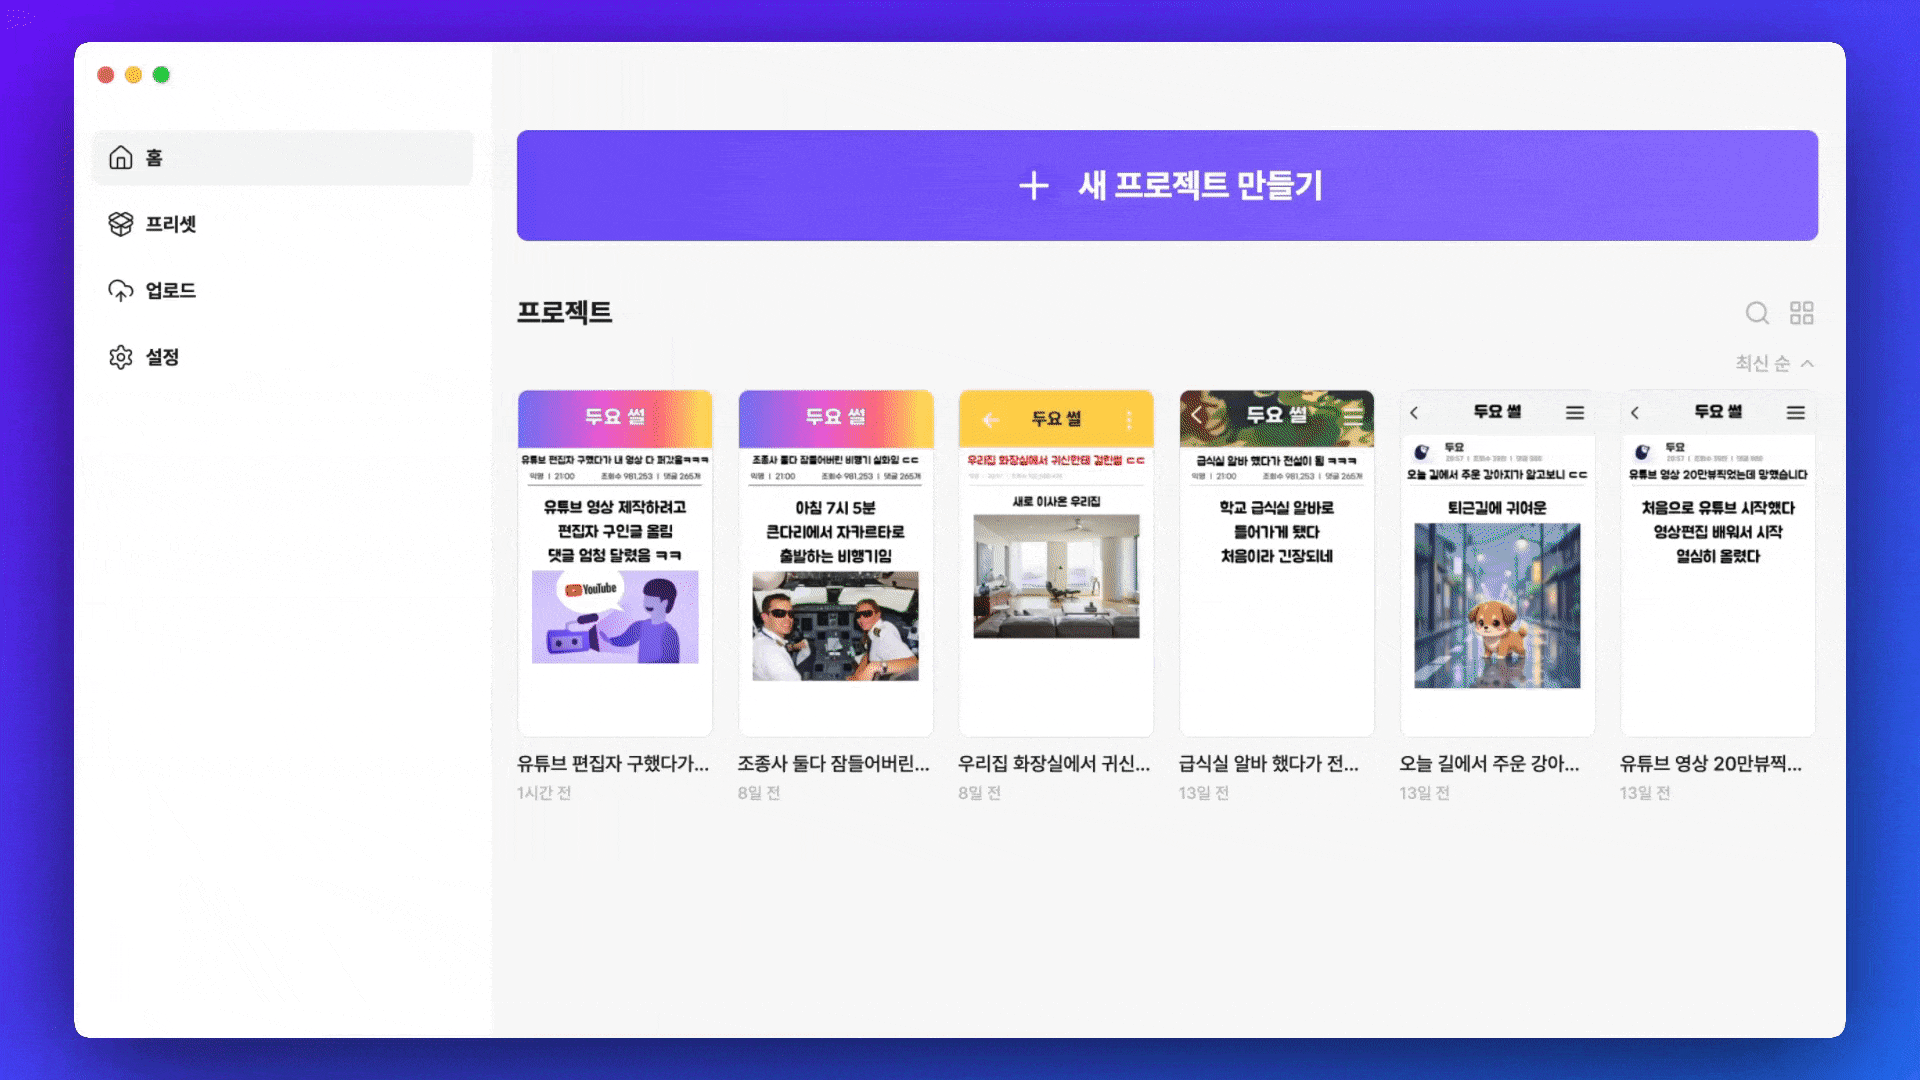Image resolution: width=1920 pixels, height=1080 pixels.
Task: Click the sort order chevron arrow
Action: 1807,363
